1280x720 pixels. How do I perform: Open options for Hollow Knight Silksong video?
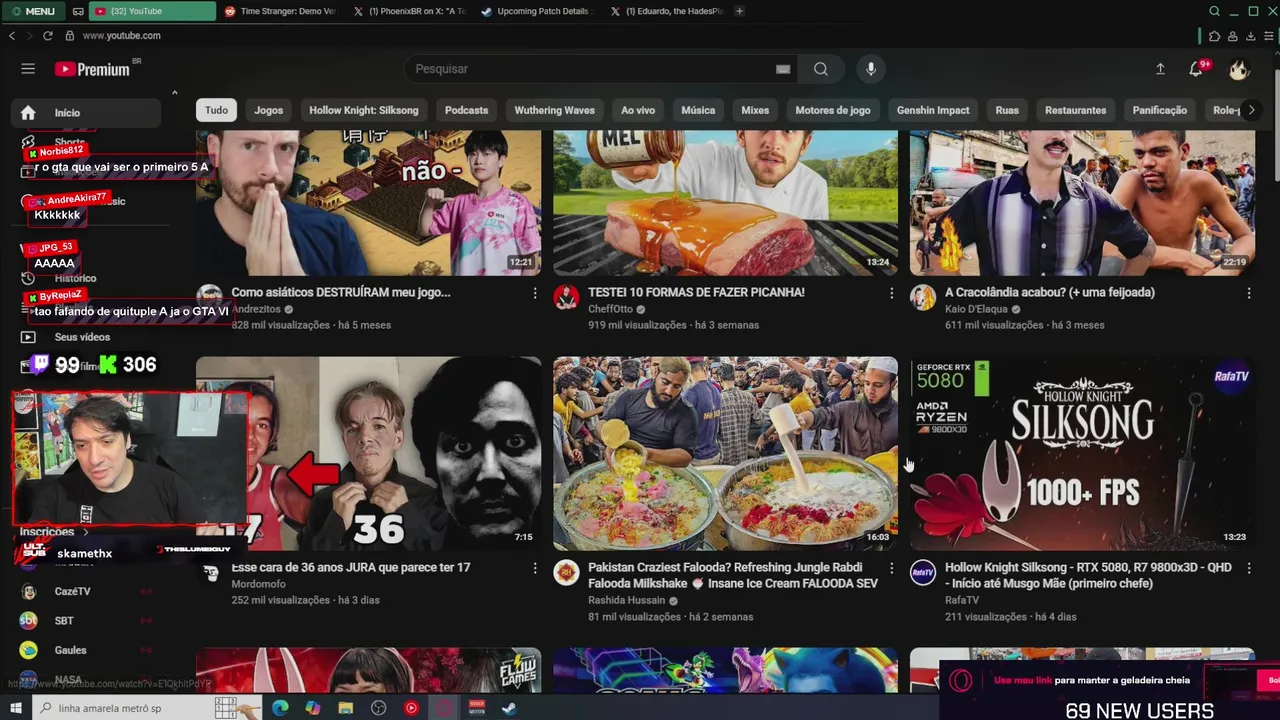1249,568
